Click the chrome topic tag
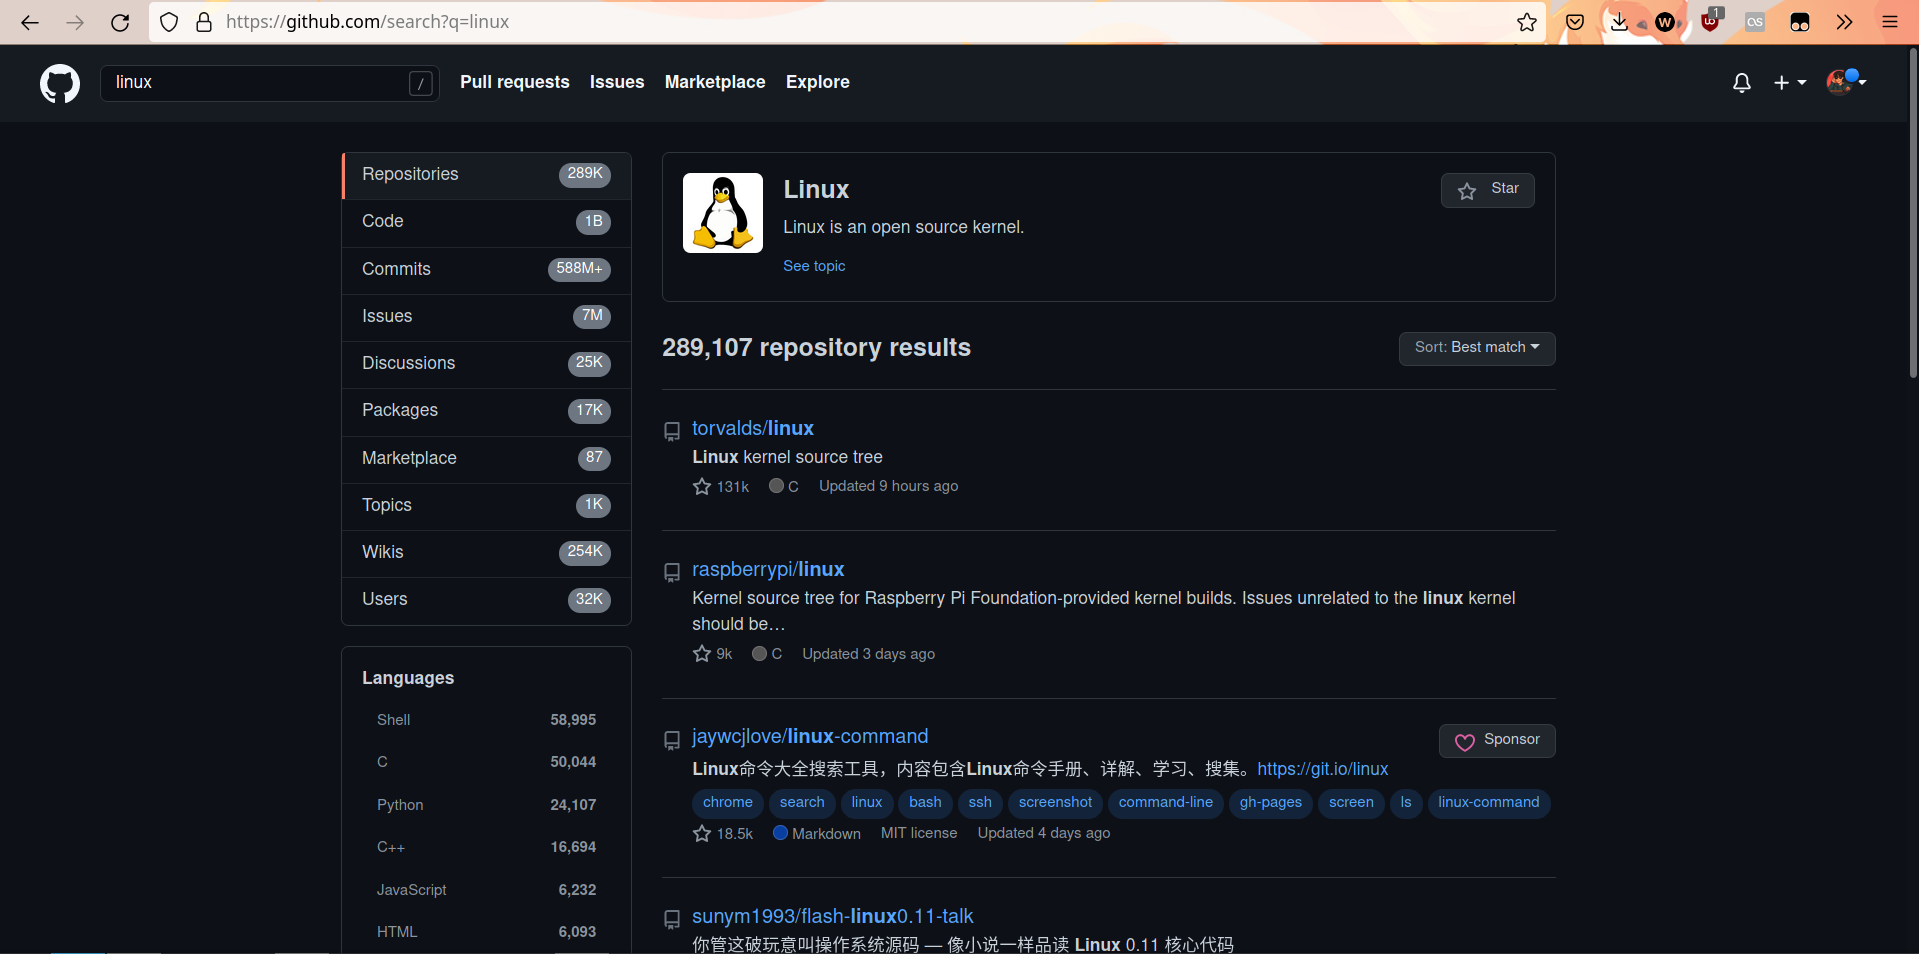 (728, 803)
